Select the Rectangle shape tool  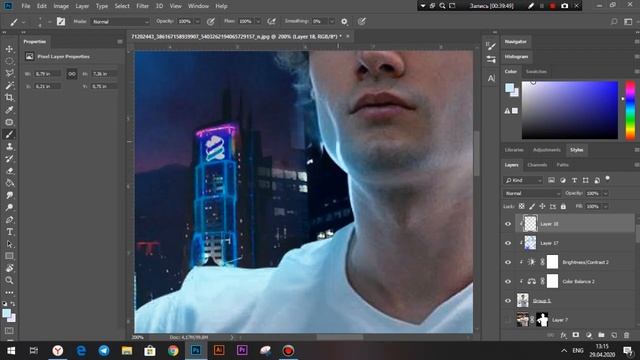(x=9, y=256)
